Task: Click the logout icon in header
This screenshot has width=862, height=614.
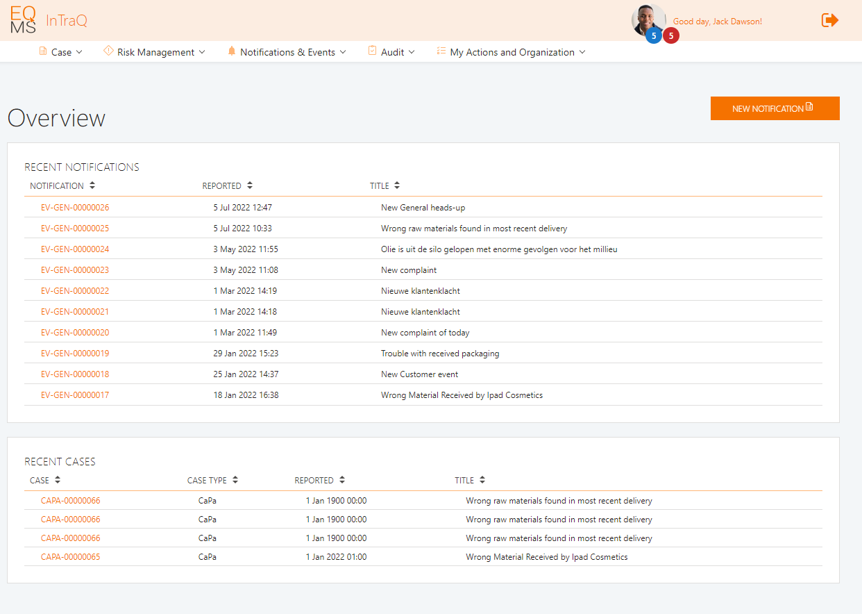Action: click(829, 20)
